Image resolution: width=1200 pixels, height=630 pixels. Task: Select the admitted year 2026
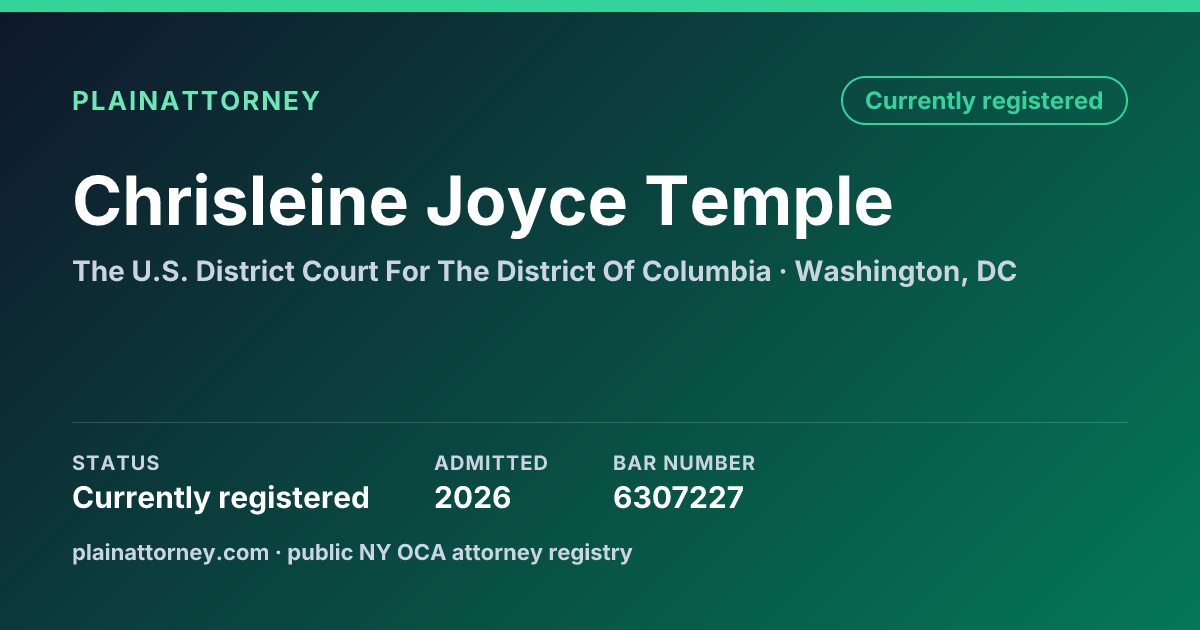point(473,497)
